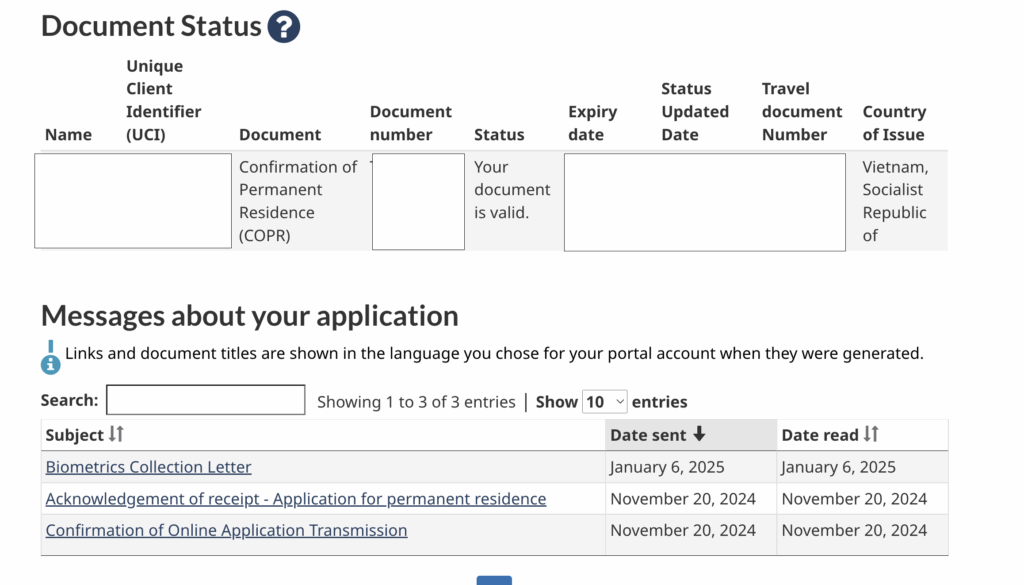This screenshot has width=1024, height=585.
Task: Click 'Document number' column header
Action: 411,123
